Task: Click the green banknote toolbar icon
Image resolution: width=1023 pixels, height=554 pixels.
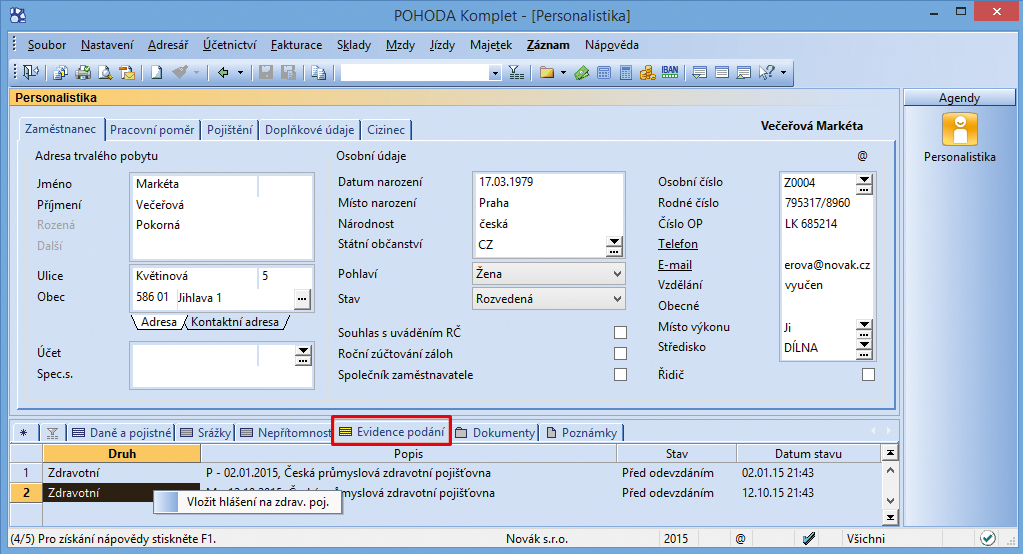Action: (x=582, y=72)
